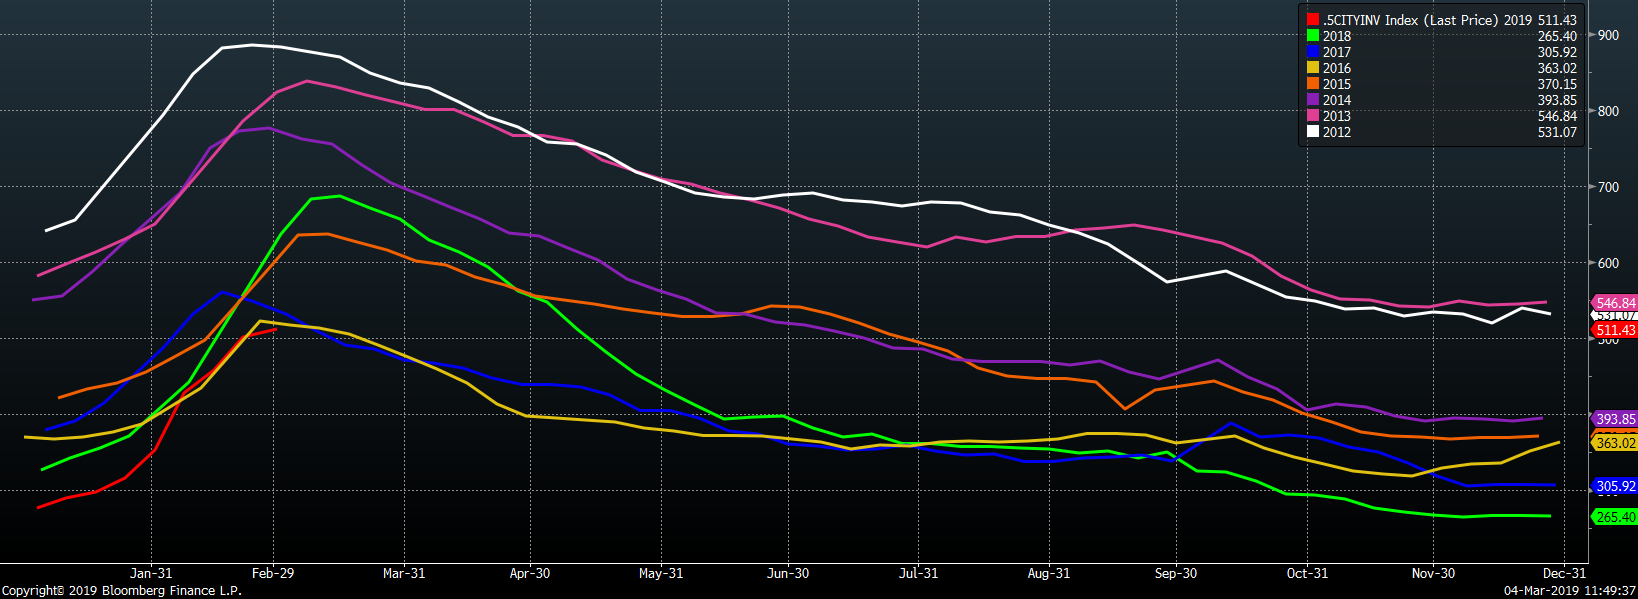Click the 900 y-axis value label
The width and height of the screenshot is (1638, 599).
pyautogui.click(x=1608, y=35)
